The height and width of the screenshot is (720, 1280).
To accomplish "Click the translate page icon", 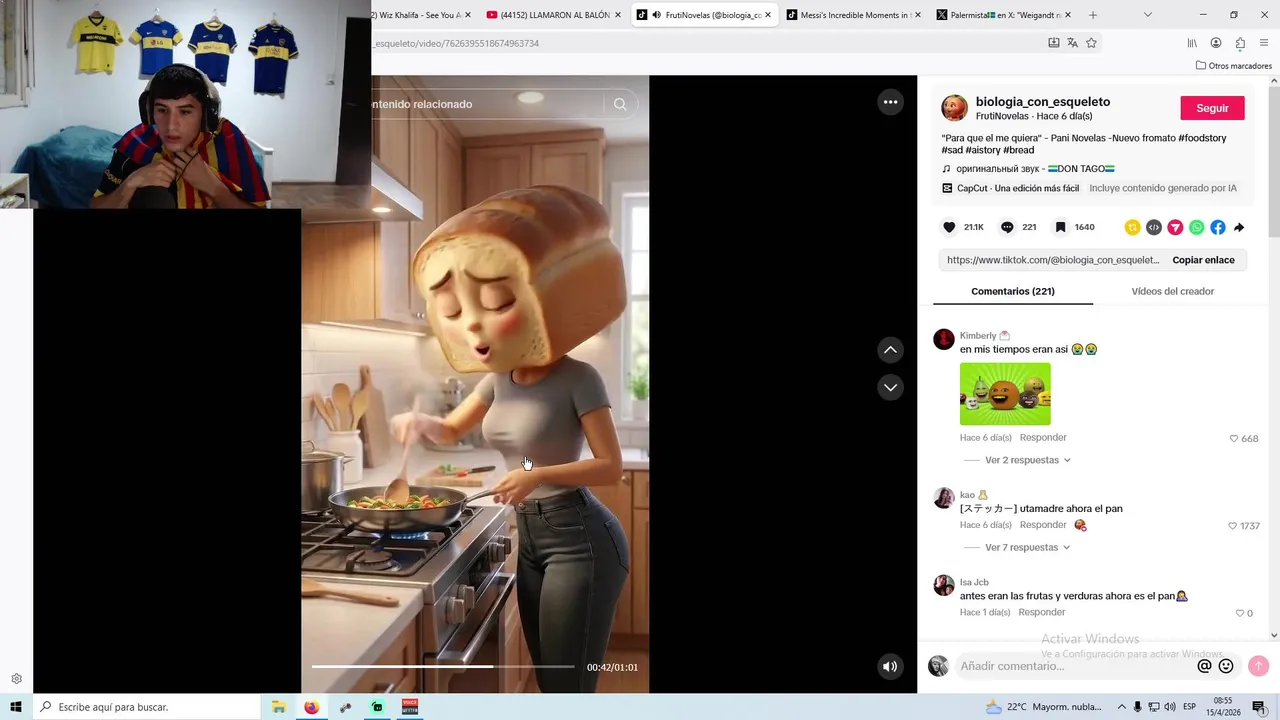I will tap(1072, 43).
